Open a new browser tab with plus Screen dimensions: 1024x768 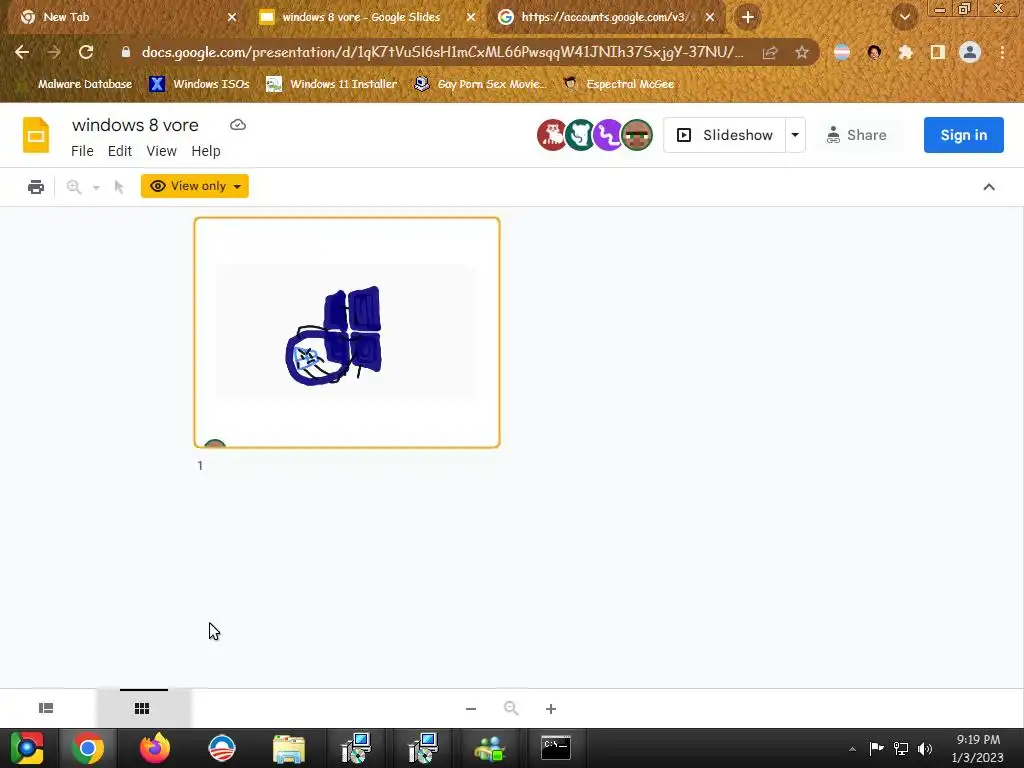click(x=748, y=18)
